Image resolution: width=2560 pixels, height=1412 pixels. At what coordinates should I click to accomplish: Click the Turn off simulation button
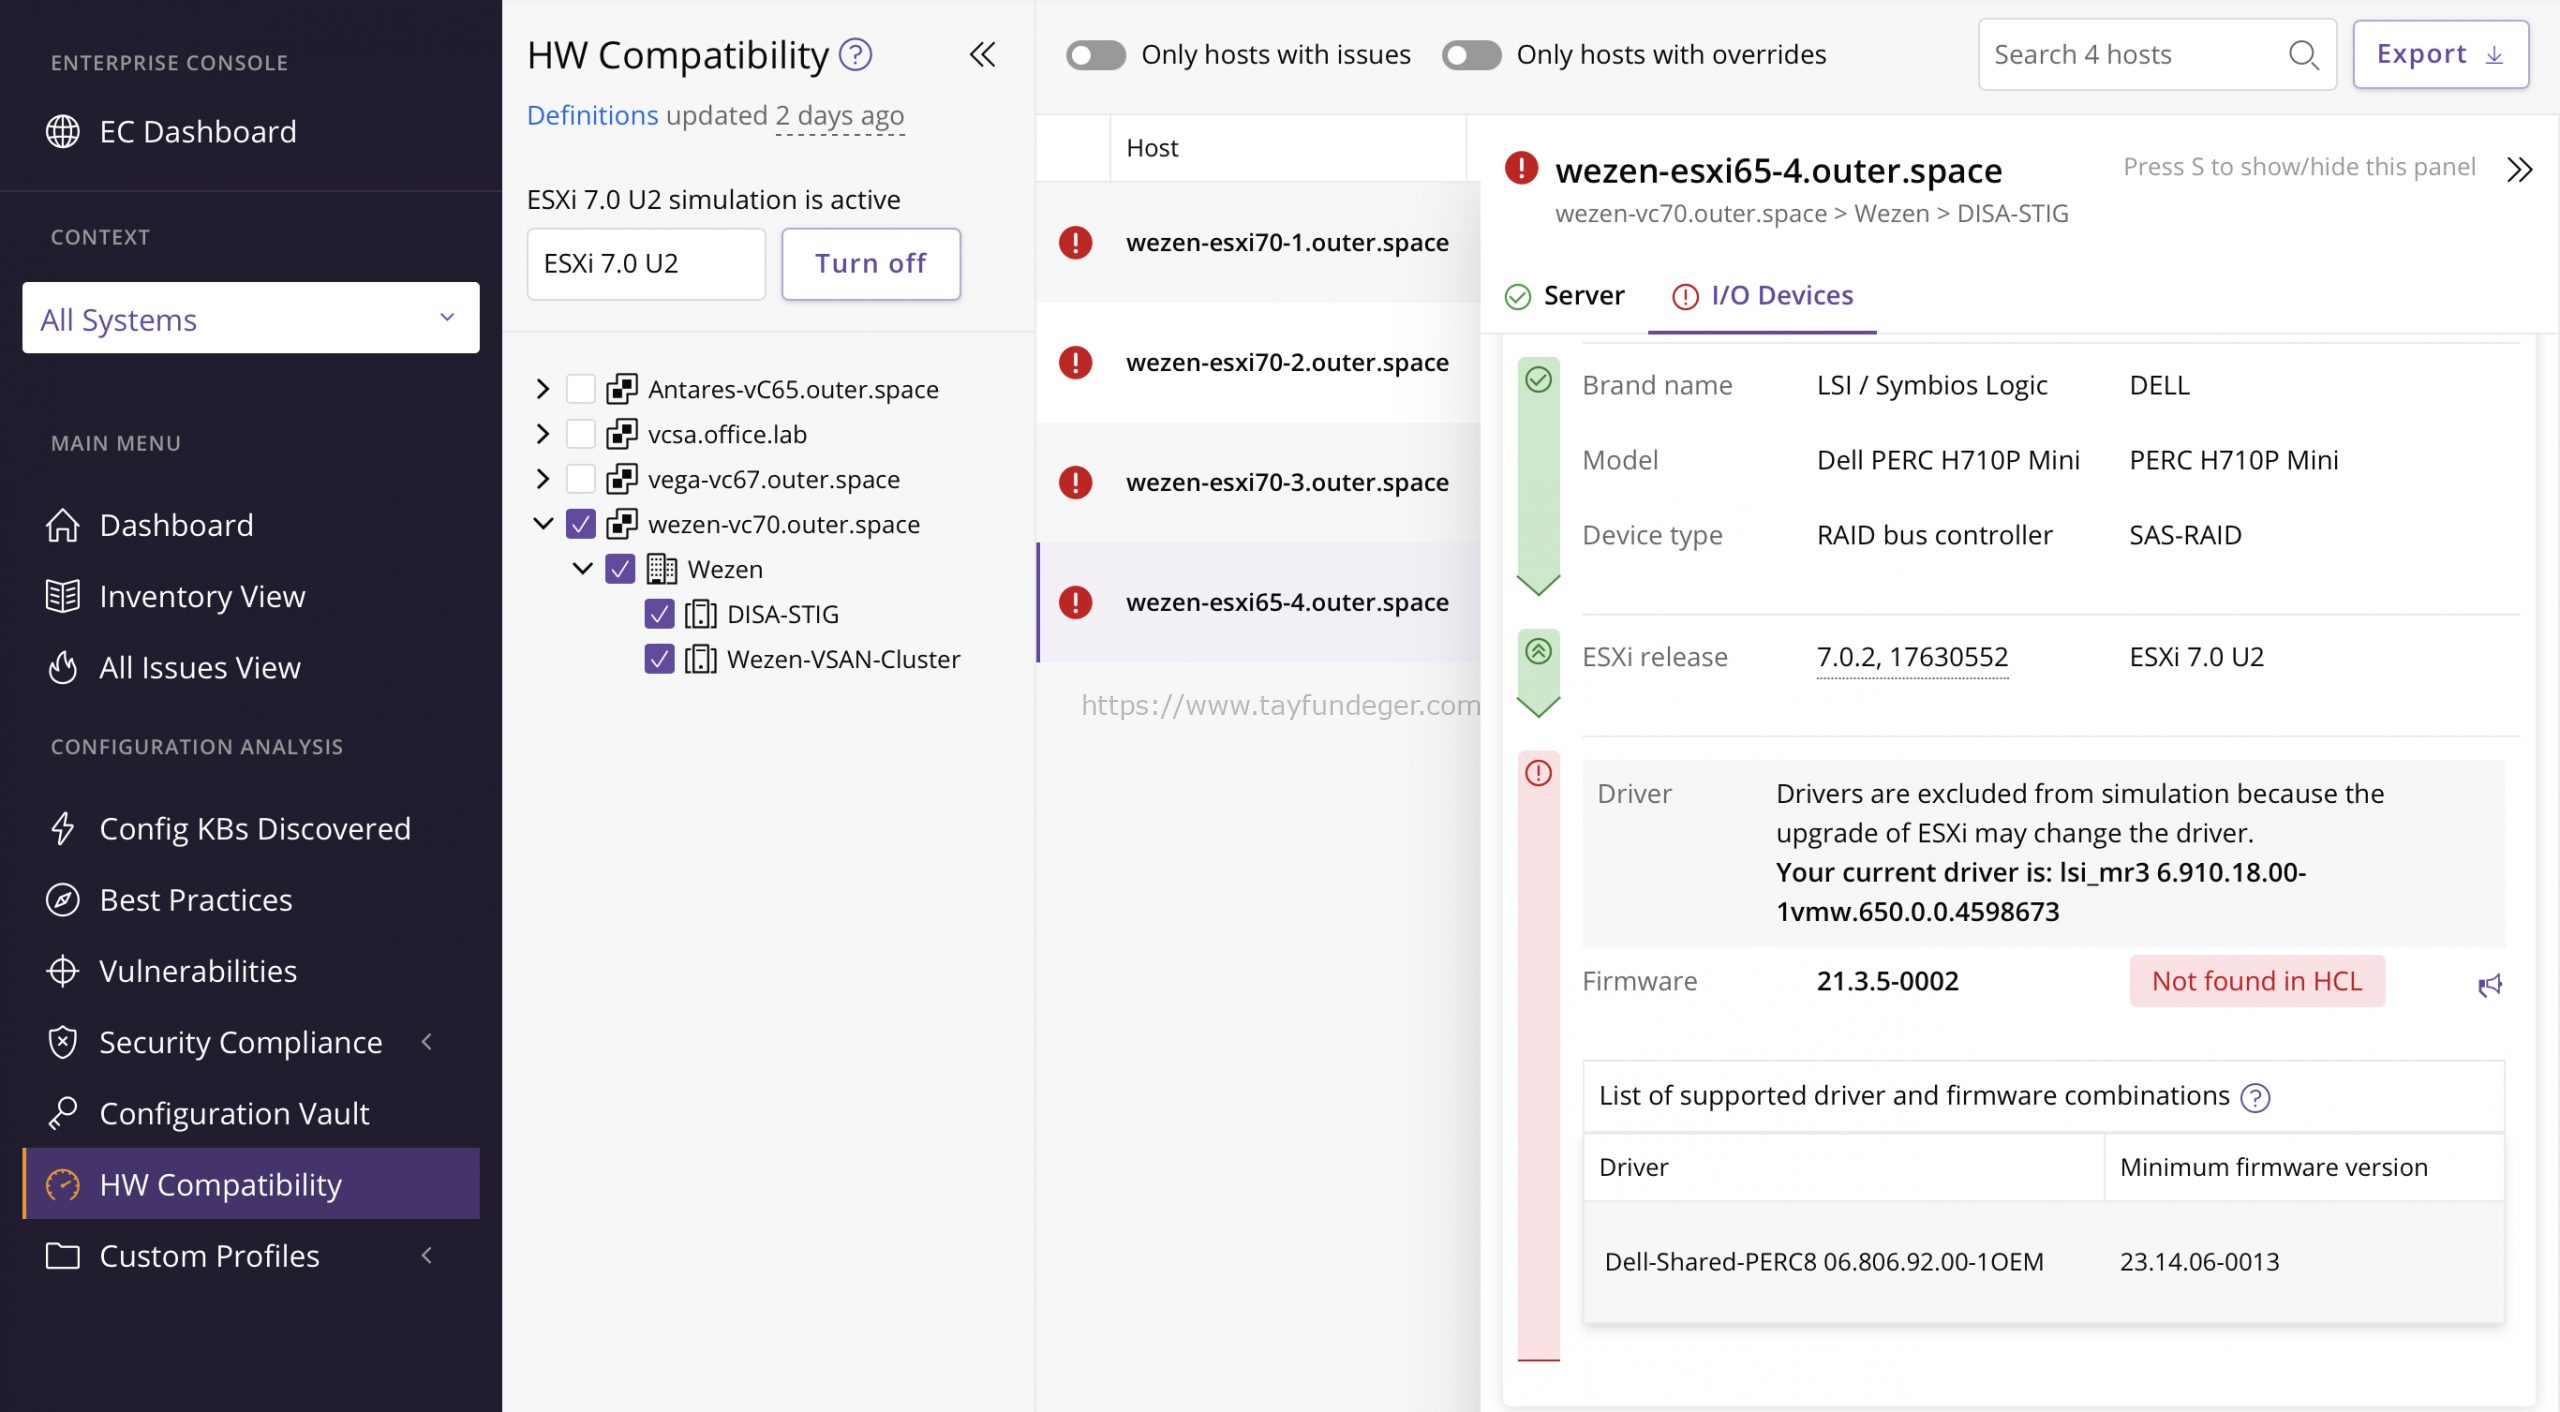coord(870,264)
